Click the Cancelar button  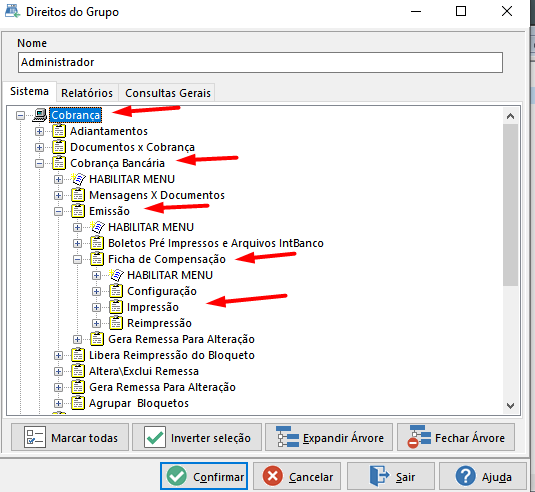297,476
